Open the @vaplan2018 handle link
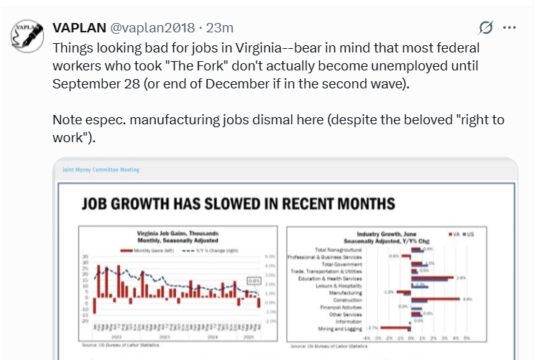 click(x=152, y=28)
